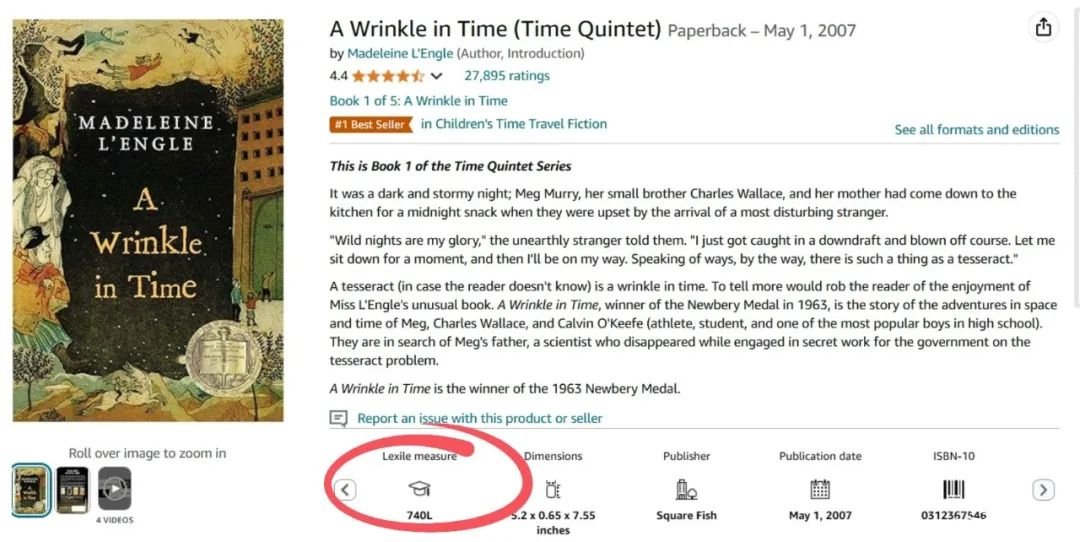Viewport: 1080px width, 542px height.
Task: Click the Publication date calendar icon
Action: point(820,489)
